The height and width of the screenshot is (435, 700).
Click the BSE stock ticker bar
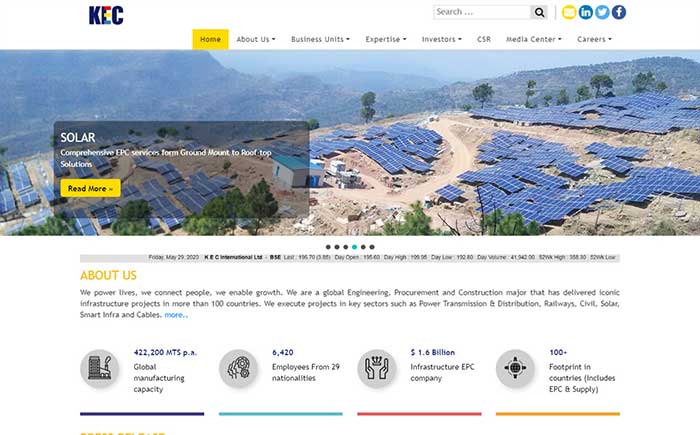(x=350, y=258)
